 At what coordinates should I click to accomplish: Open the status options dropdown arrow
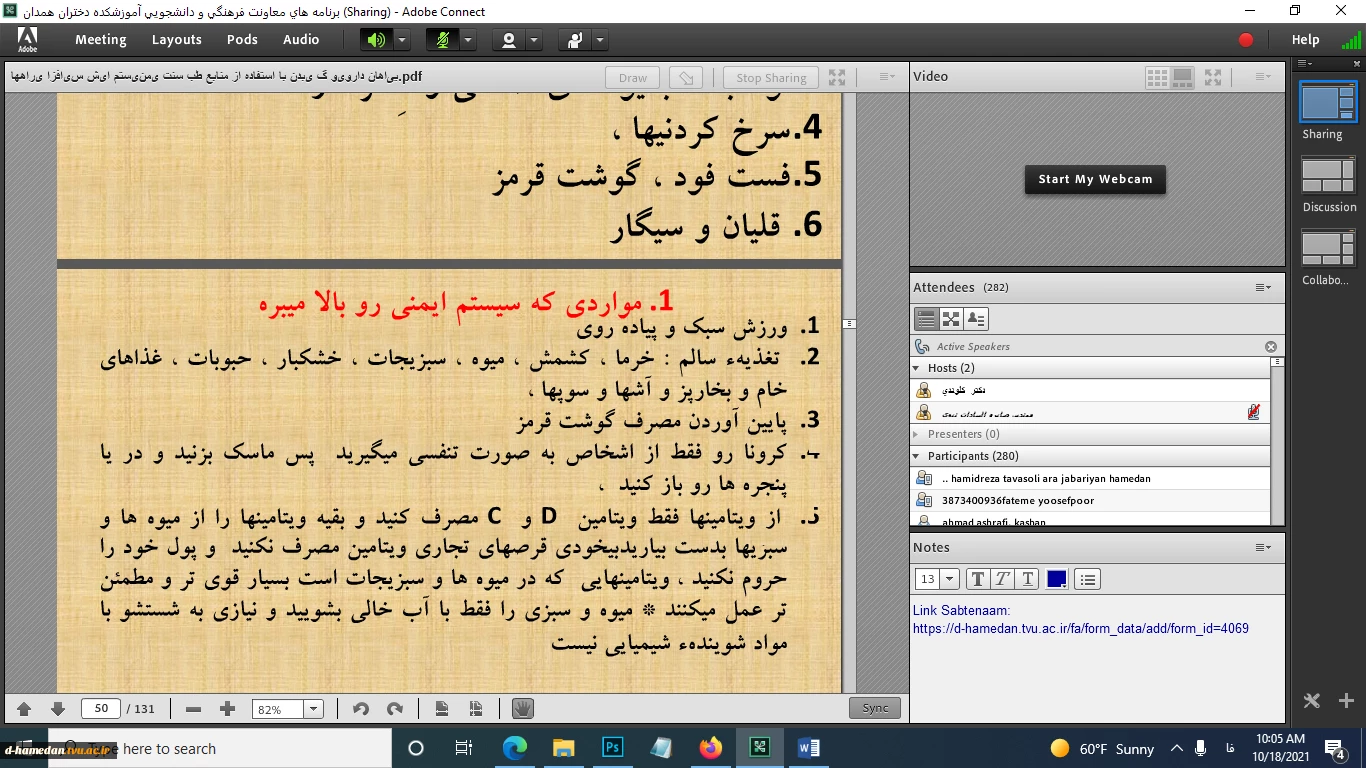(x=600, y=40)
